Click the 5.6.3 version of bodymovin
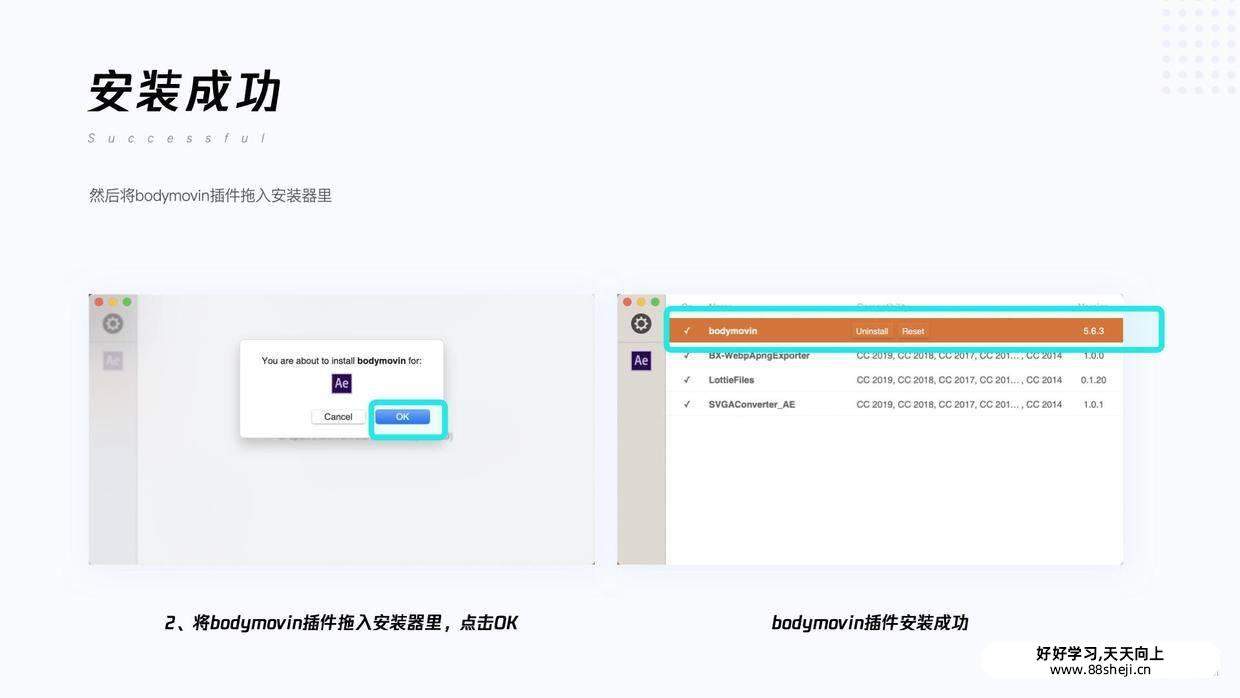This screenshot has width=1240, height=698. click(x=1093, y=331)
